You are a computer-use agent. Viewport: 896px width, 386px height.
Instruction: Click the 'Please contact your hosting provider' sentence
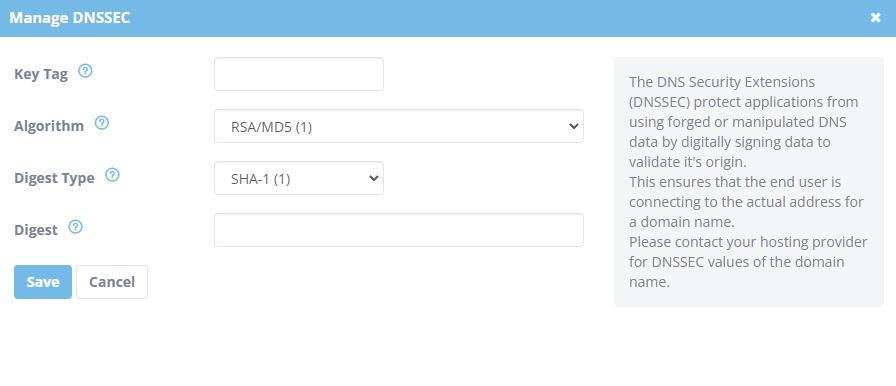click(x=748, y=262)
